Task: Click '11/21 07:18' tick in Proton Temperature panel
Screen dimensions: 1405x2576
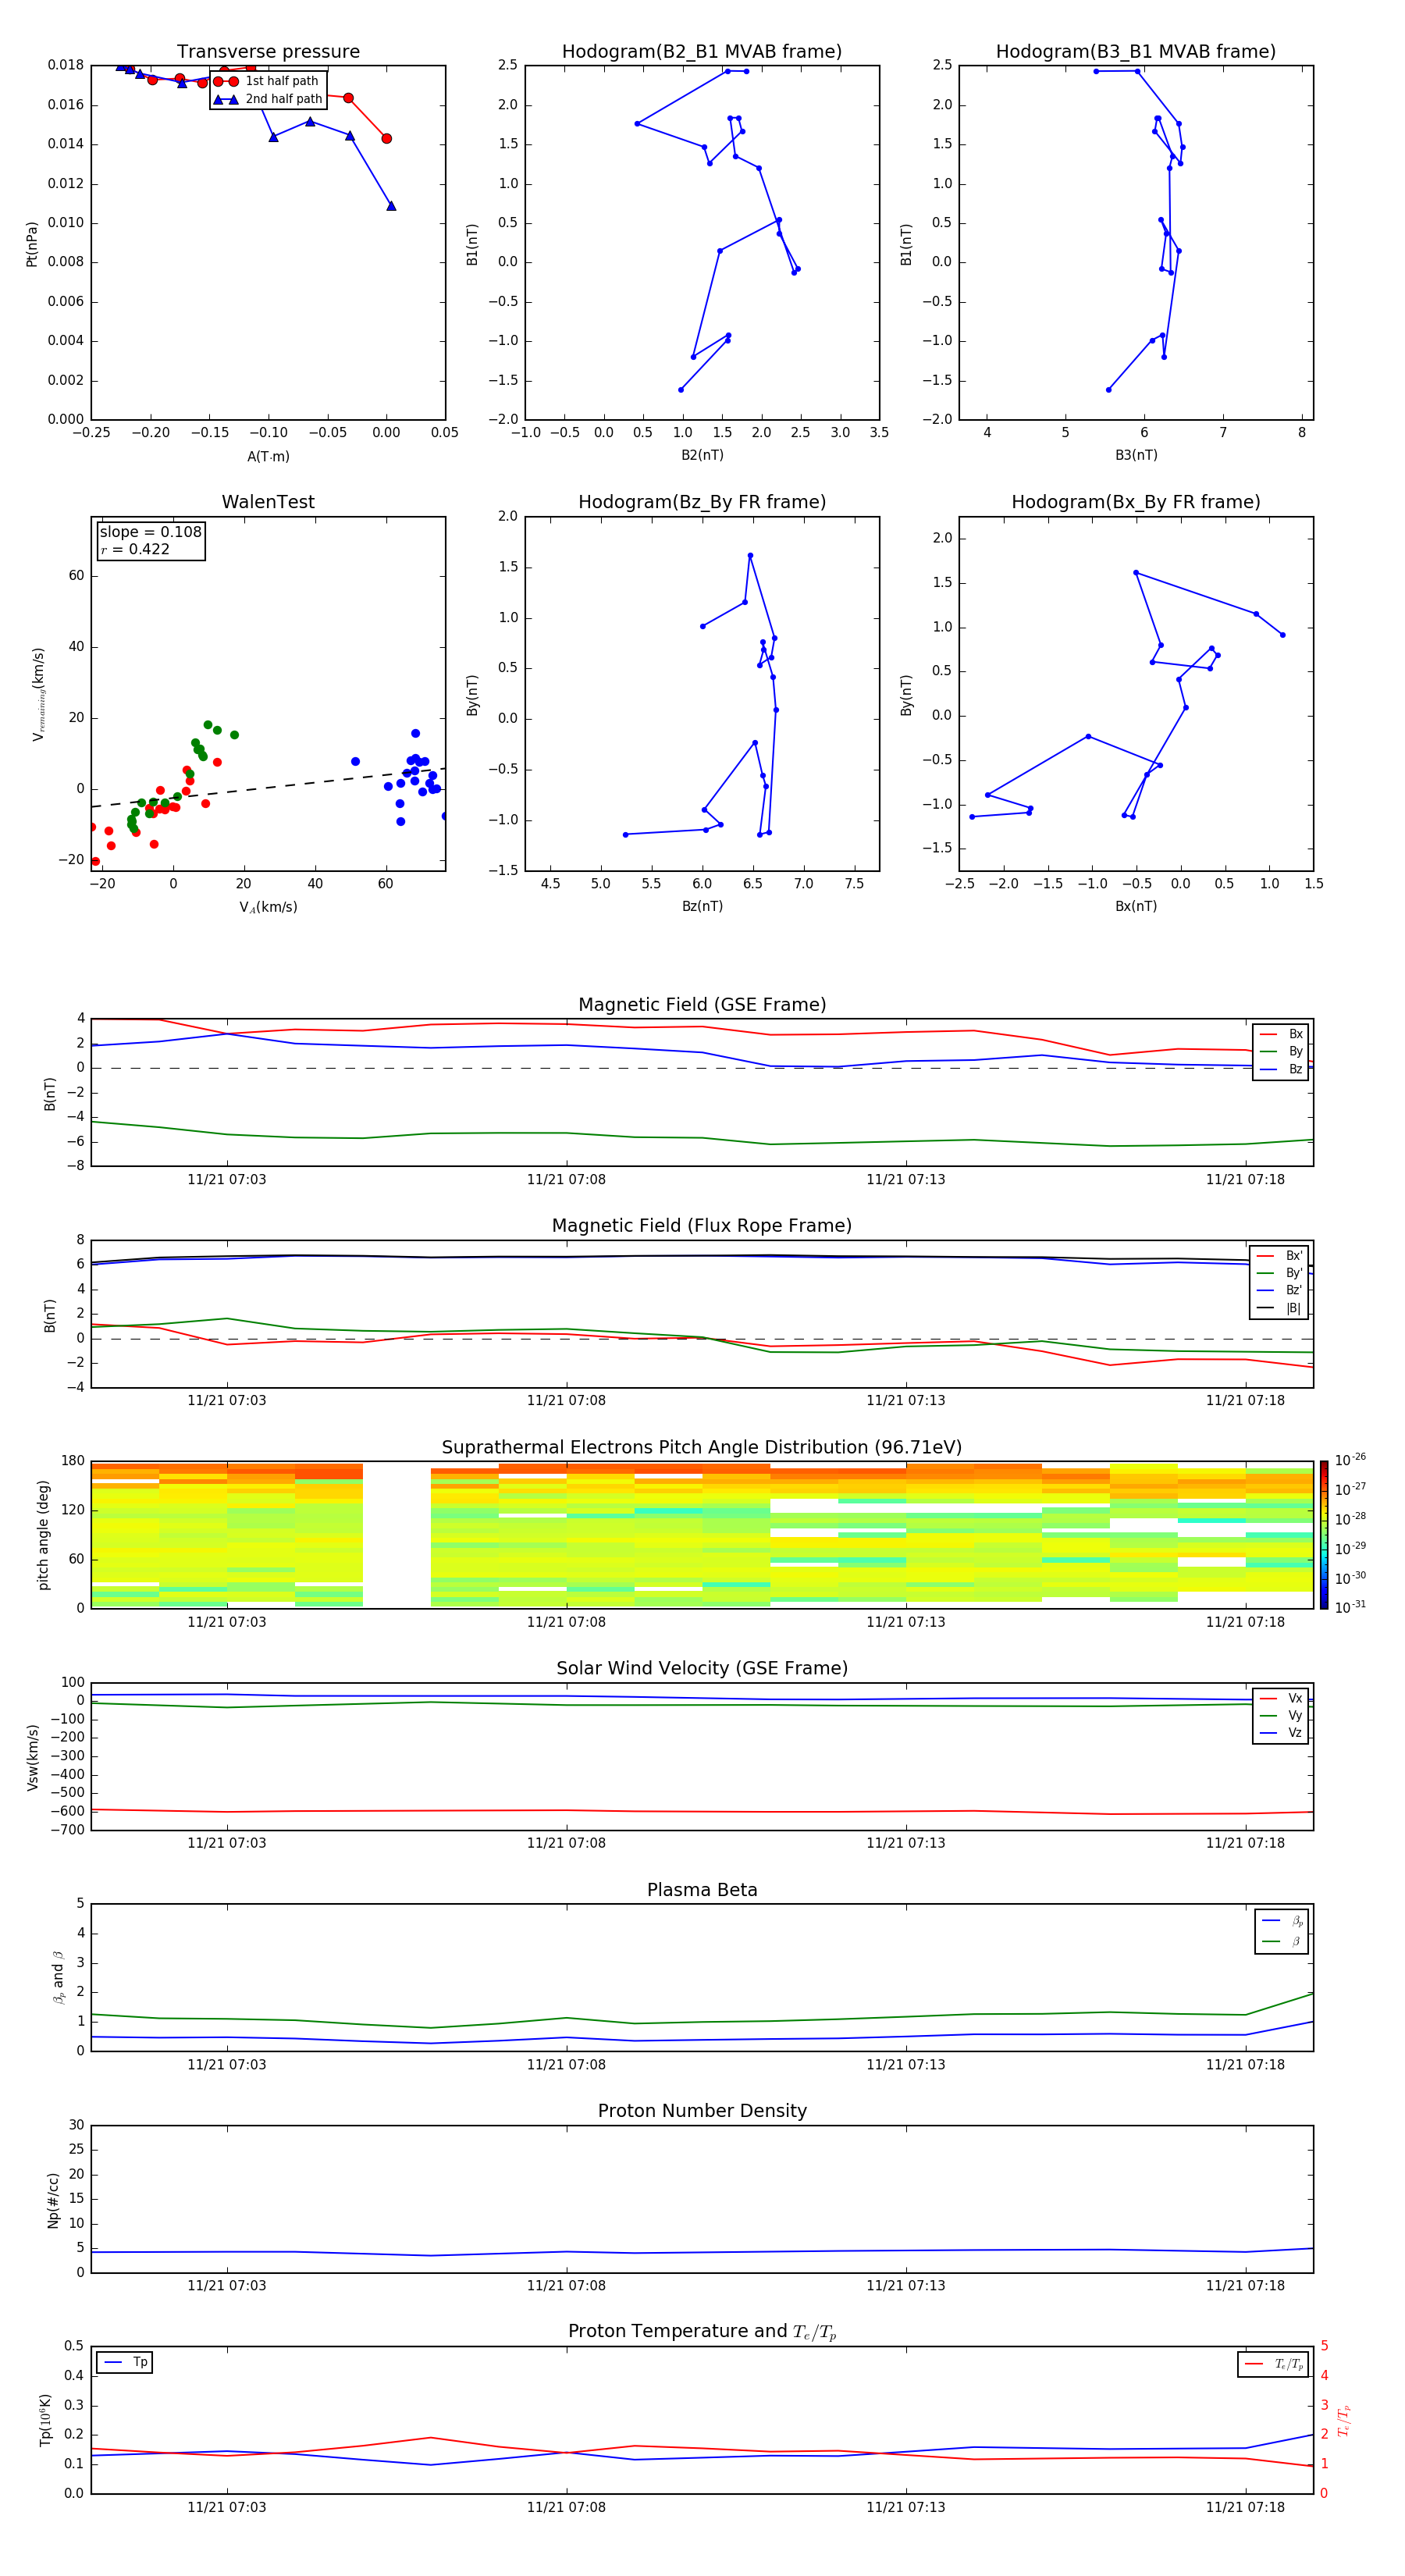Action: click(1245, 2507)
